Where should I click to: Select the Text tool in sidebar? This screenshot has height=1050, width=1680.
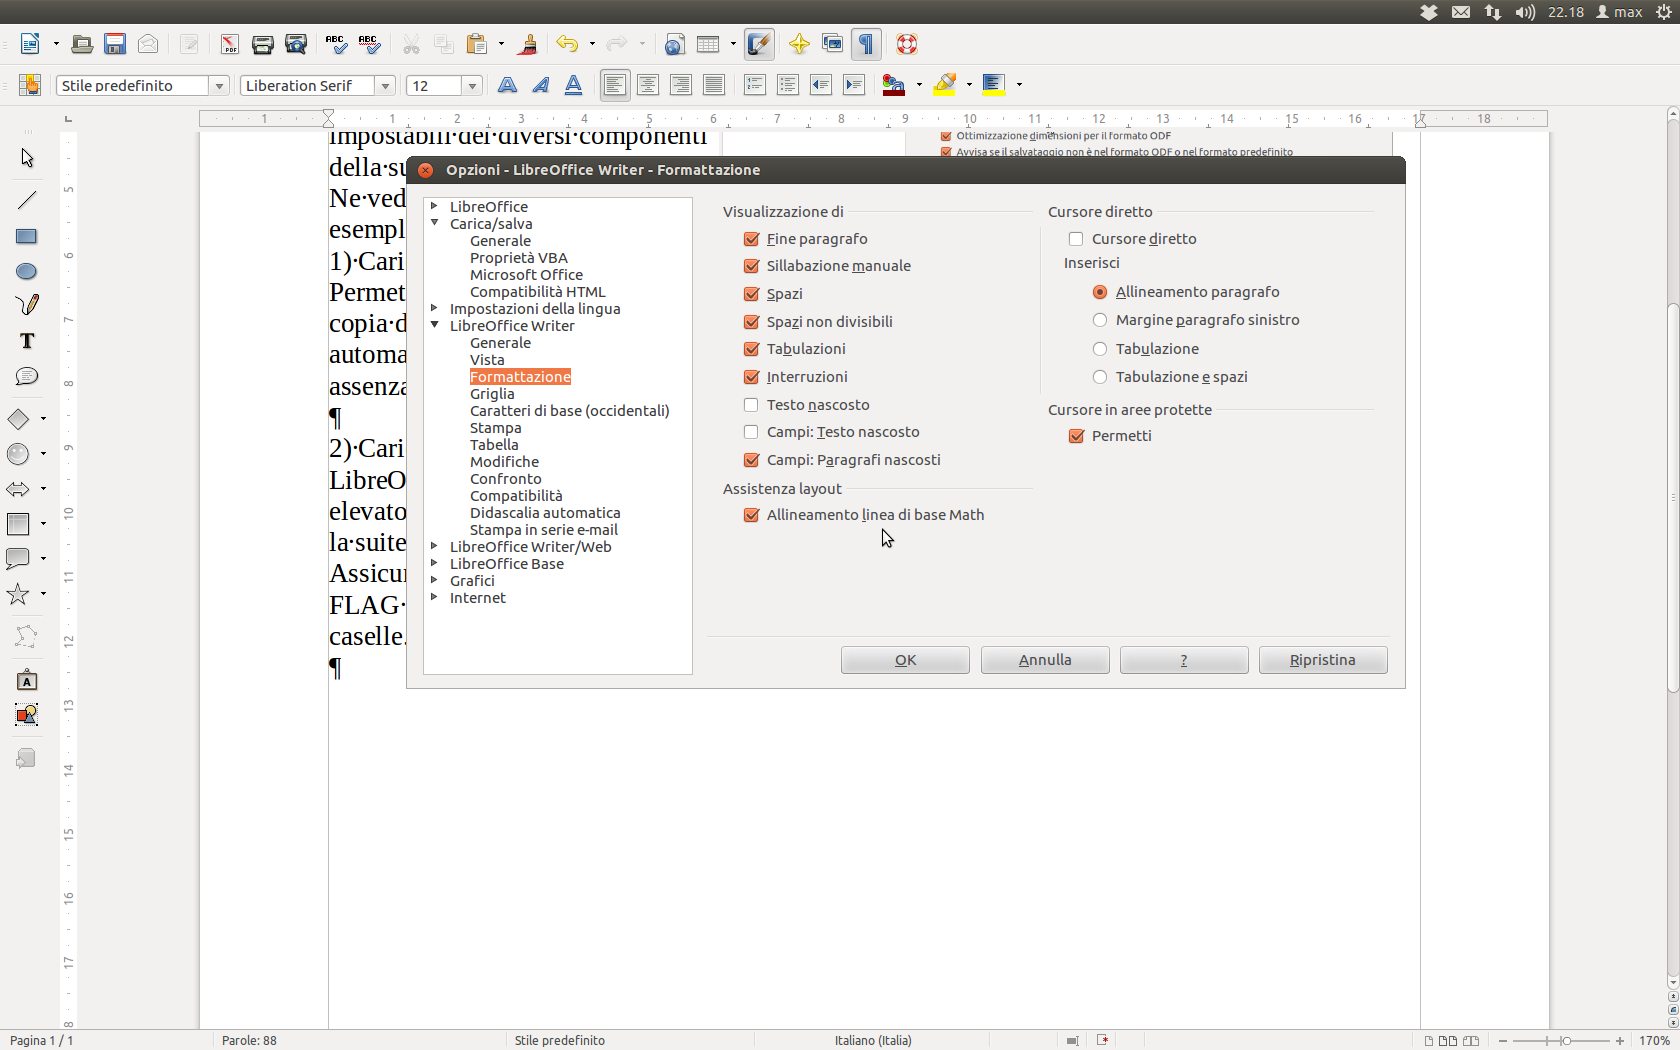[x=27, y=341]
